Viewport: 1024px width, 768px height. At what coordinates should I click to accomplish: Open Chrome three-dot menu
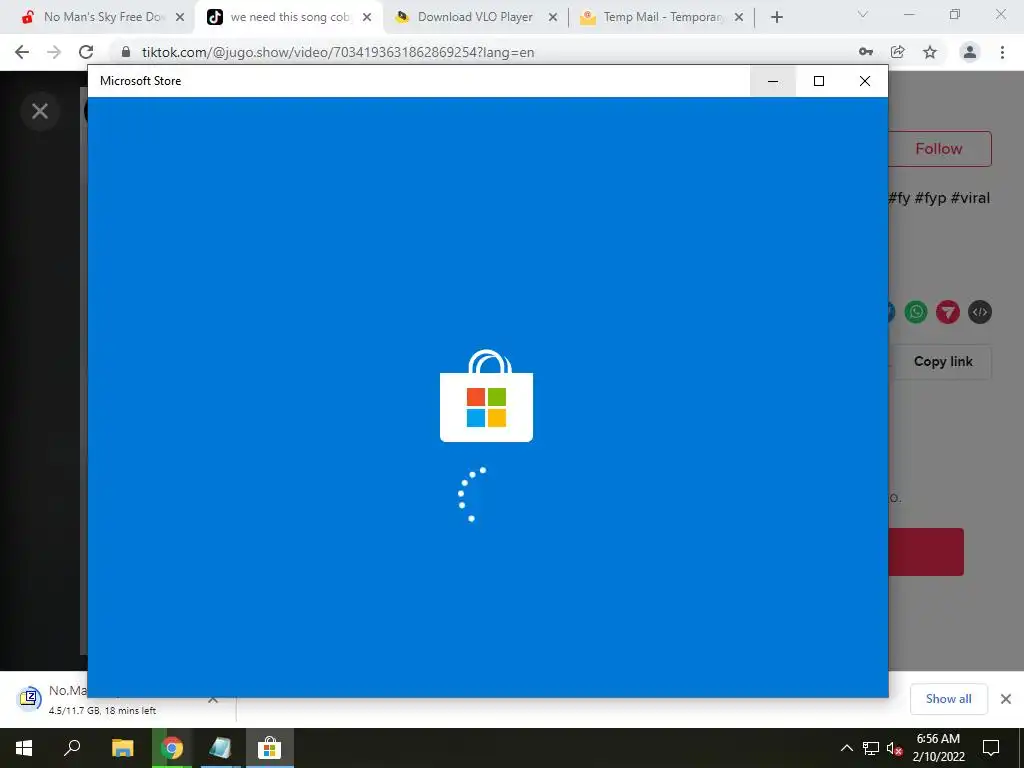1002,52
